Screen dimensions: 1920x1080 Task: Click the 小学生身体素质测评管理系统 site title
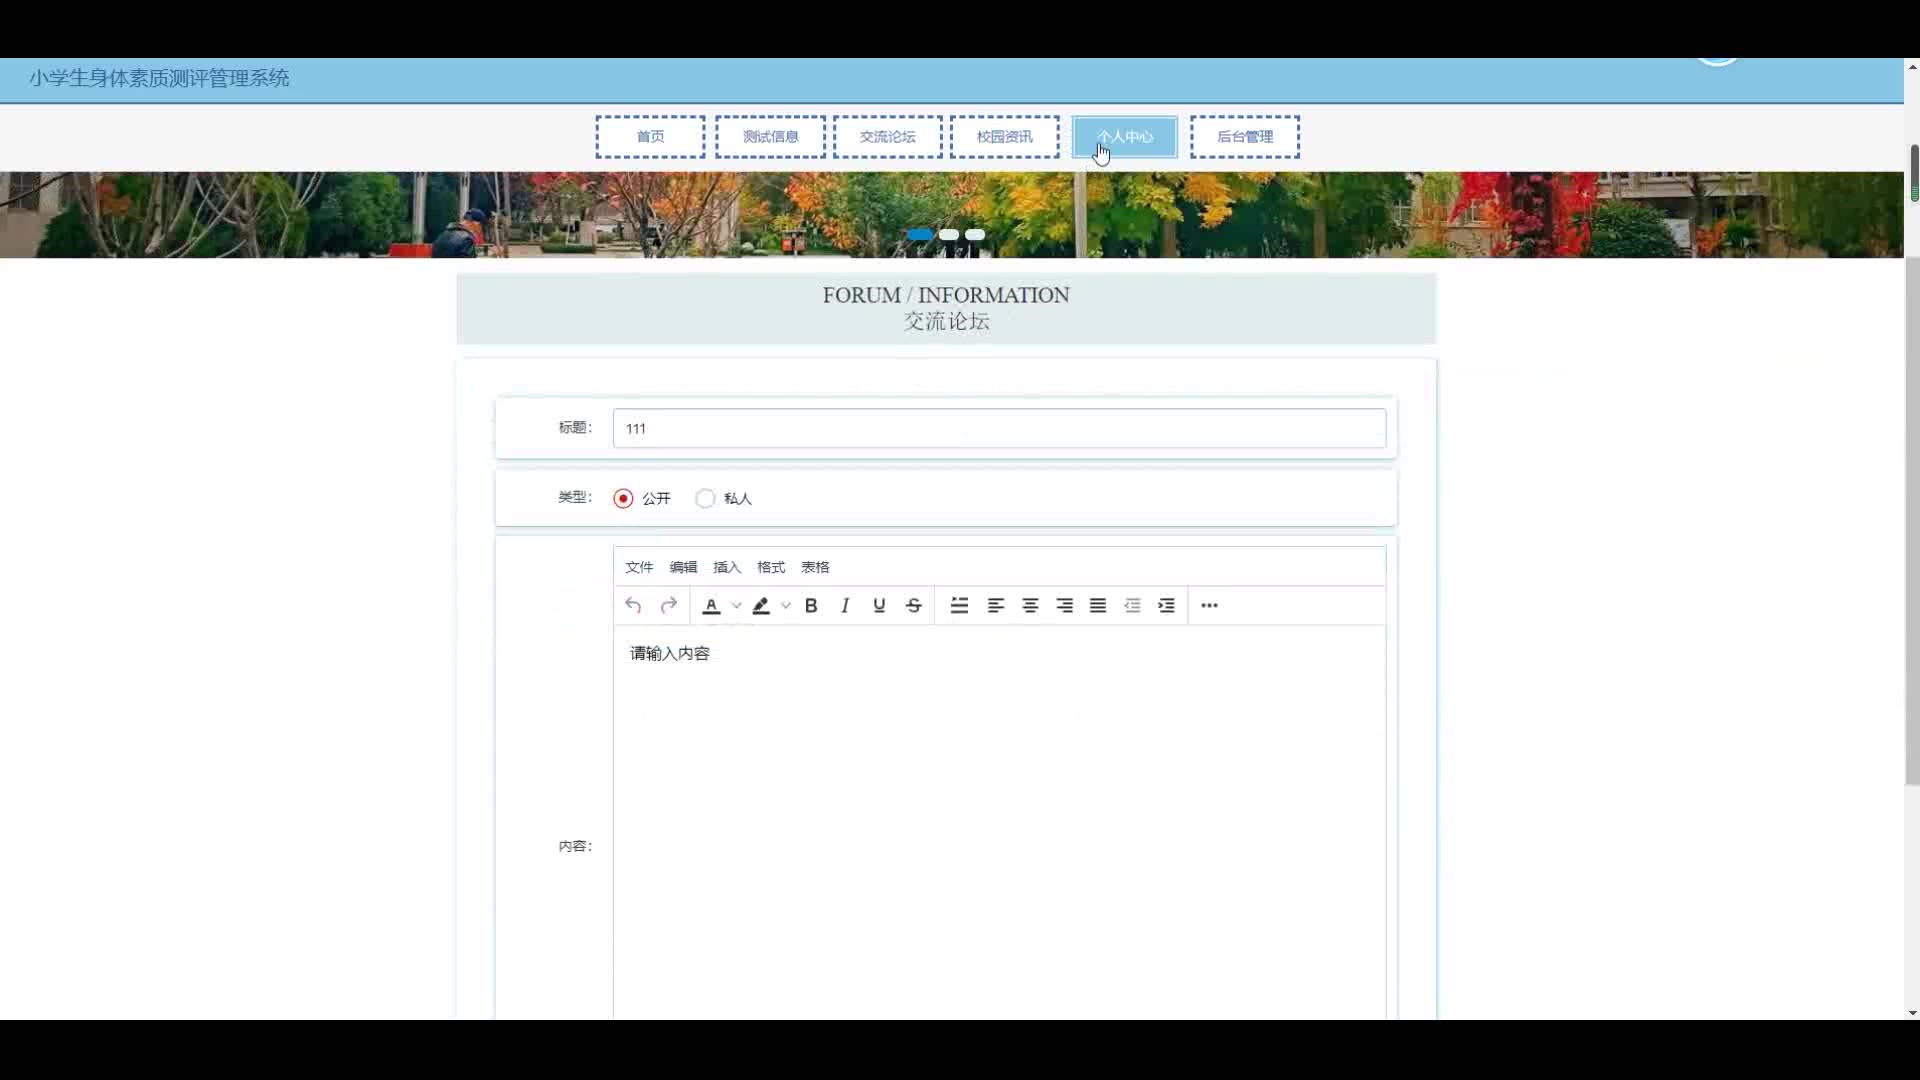159,78
